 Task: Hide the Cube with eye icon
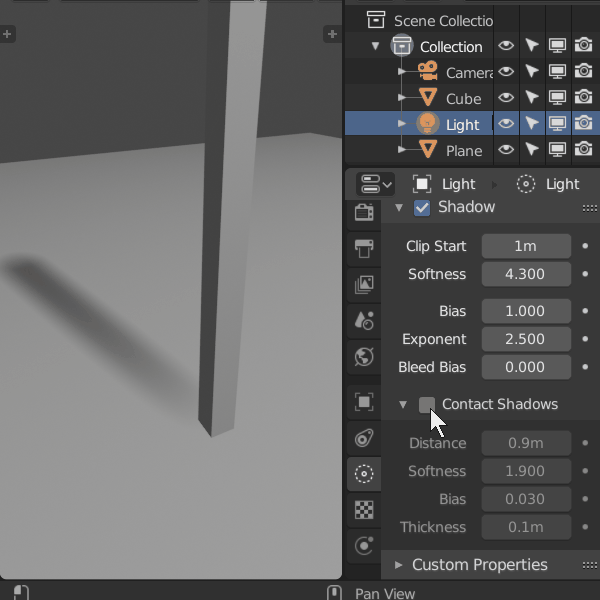click(506, 97)
